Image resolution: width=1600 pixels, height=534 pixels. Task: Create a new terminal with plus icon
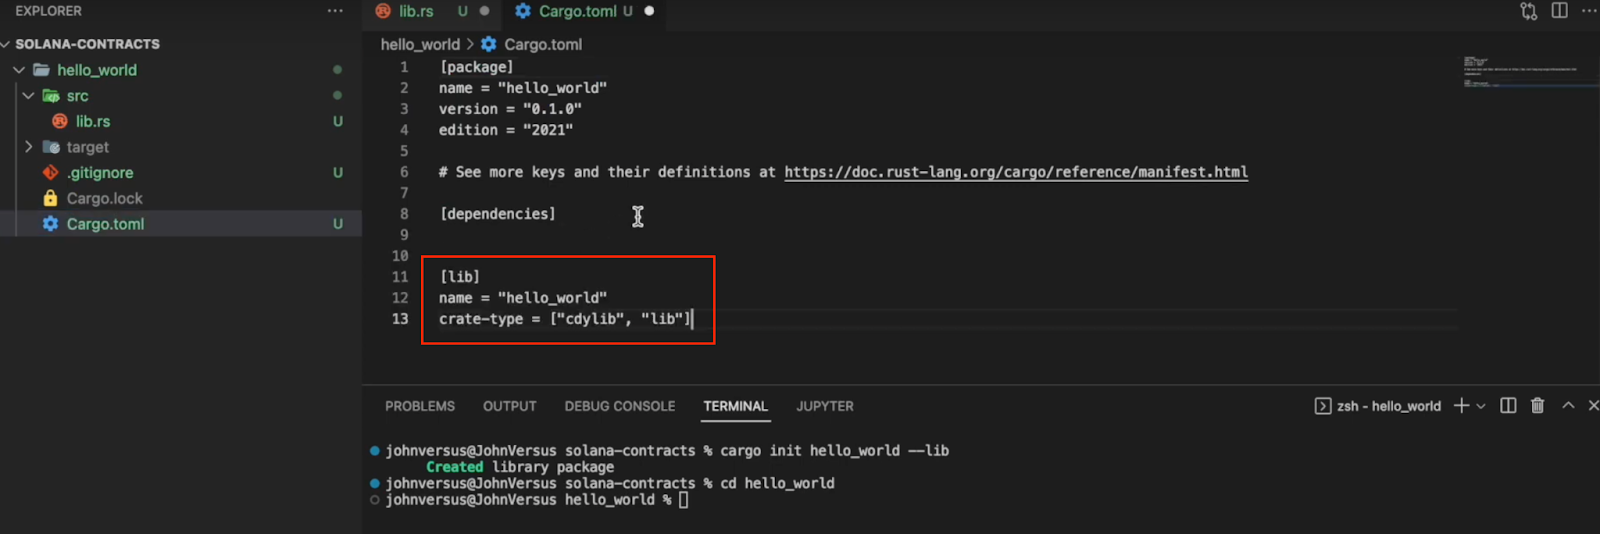pyautogui.click(x=1461, y=405)
